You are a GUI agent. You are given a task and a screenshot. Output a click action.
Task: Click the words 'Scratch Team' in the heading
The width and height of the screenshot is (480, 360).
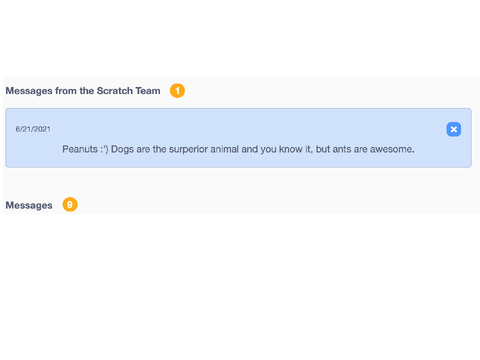[x=128, y=91]
